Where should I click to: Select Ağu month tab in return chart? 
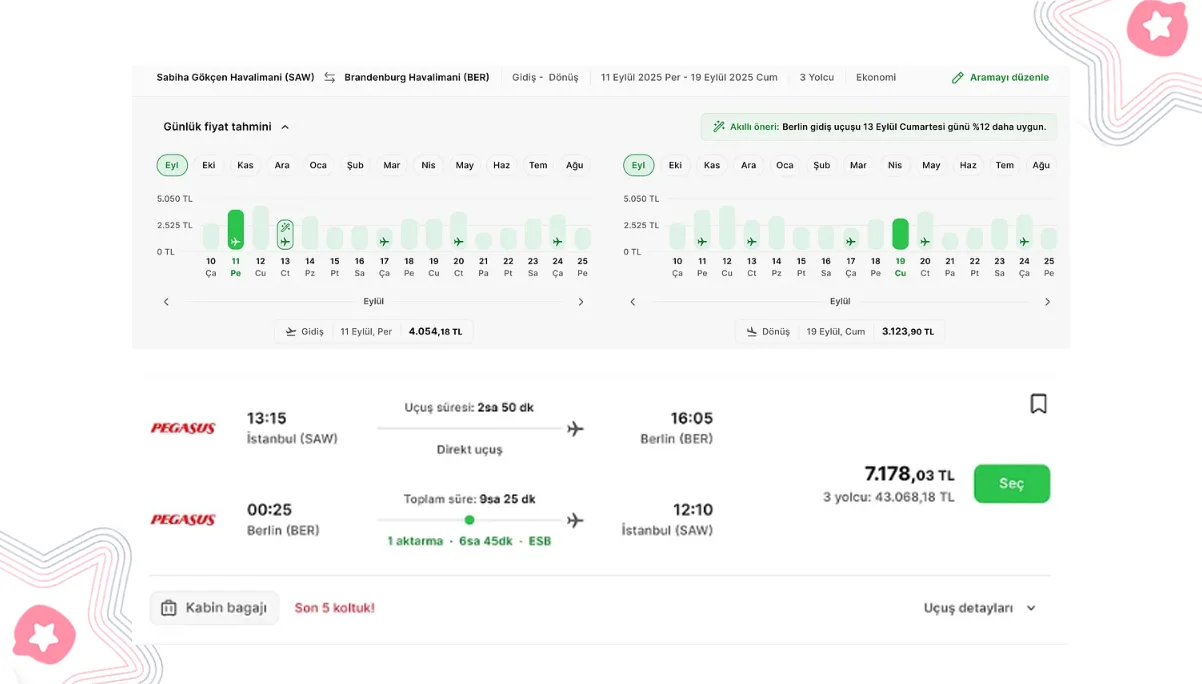click(1041, 165)
